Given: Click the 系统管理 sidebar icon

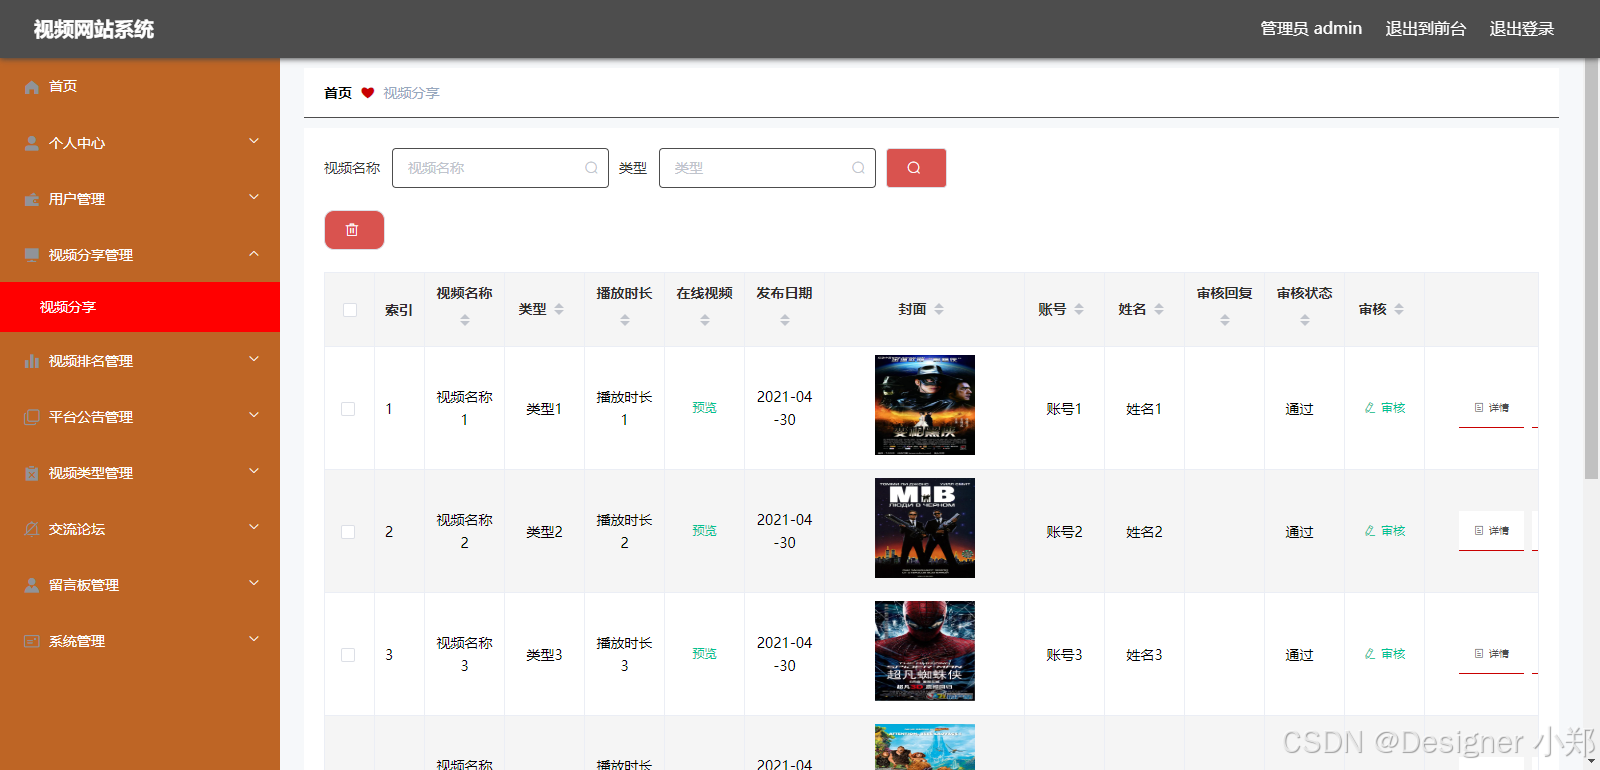Looking at the screenshot, I should click(x=32, y=641).
